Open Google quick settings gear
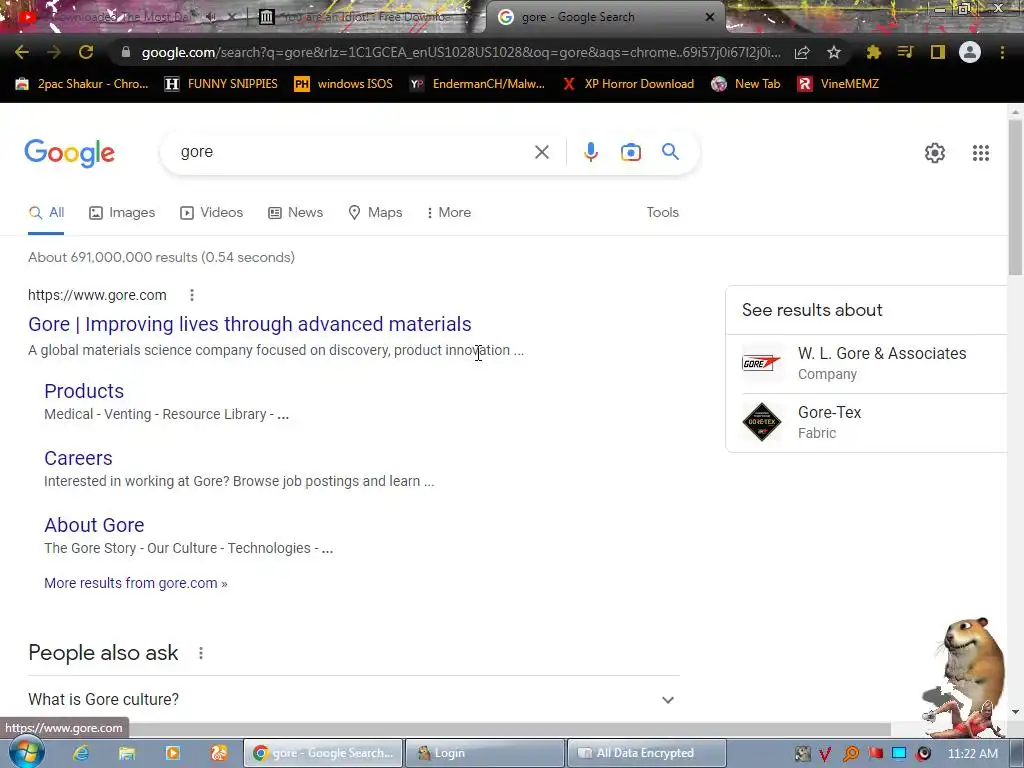1024x768 pixels. coord(935,153)
